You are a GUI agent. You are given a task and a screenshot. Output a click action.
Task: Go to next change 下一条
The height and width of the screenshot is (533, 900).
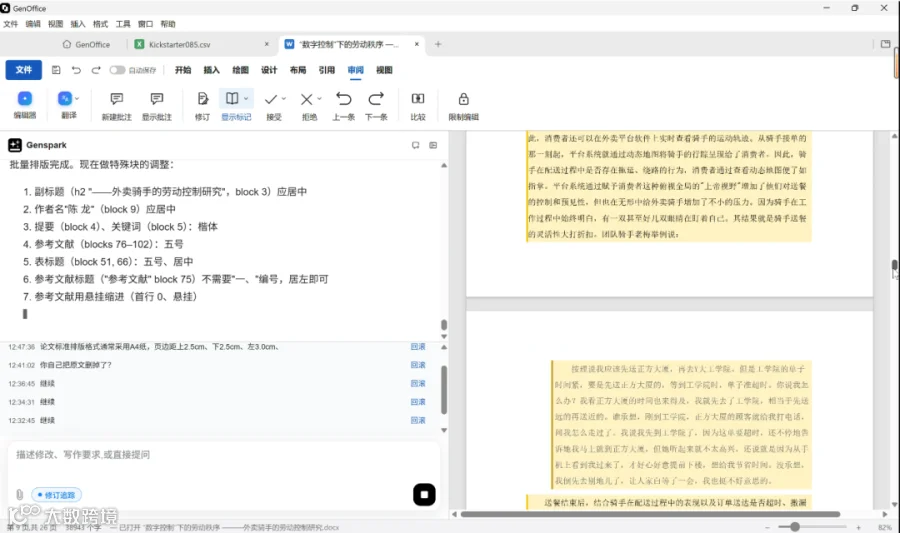click(376, 106)
